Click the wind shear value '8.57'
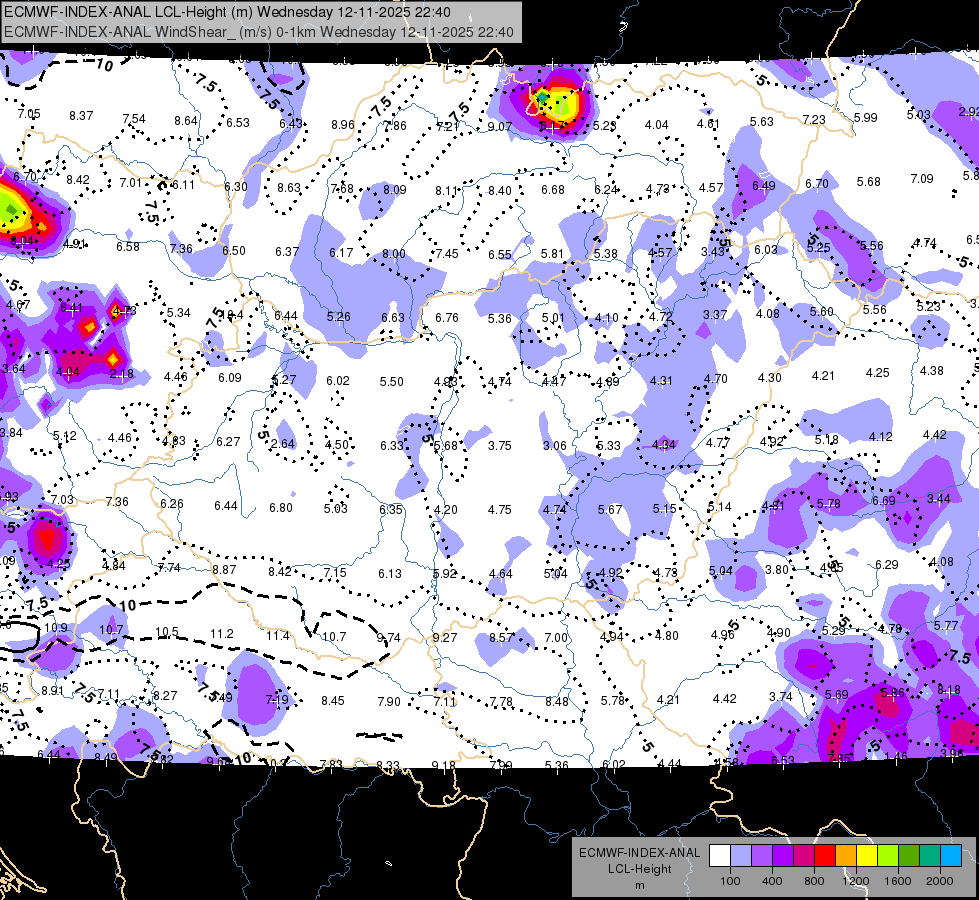979x900 pixels. click(501, 638)
